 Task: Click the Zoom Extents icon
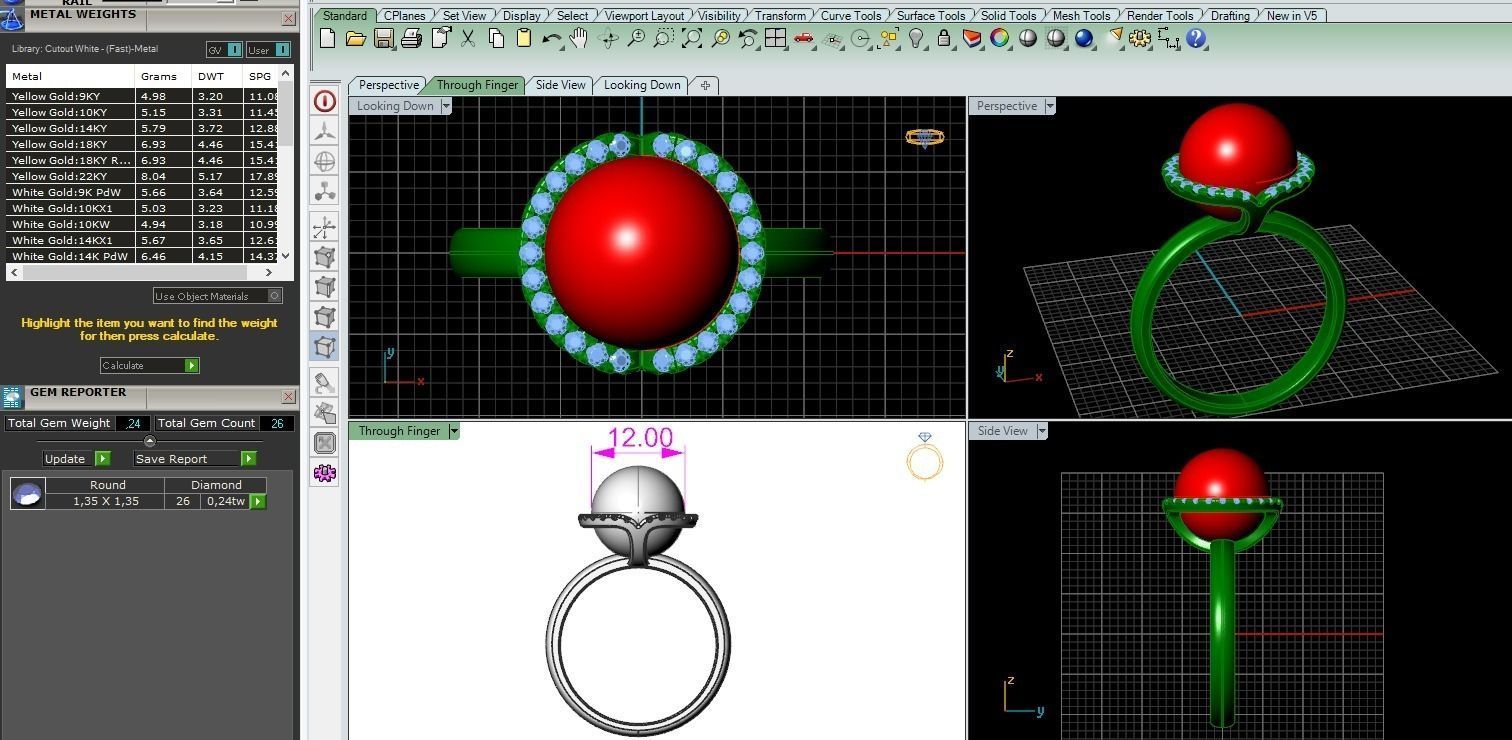pyautogui.click(x=691, y=39)
